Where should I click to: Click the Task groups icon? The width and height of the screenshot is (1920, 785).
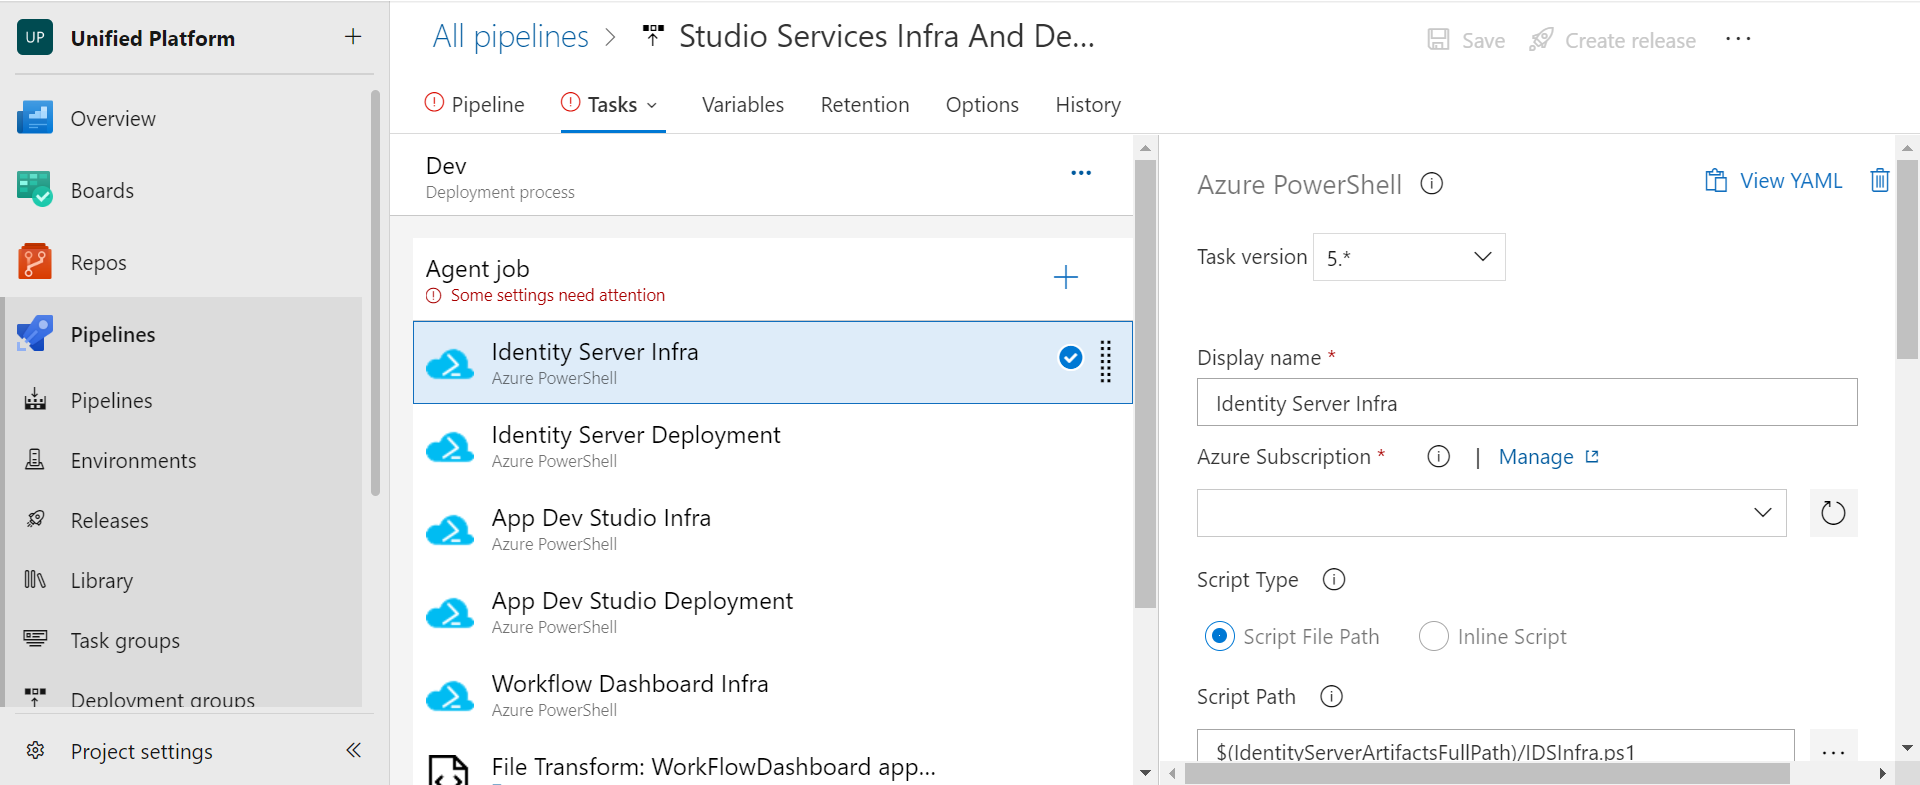click(x=35, y=640)
